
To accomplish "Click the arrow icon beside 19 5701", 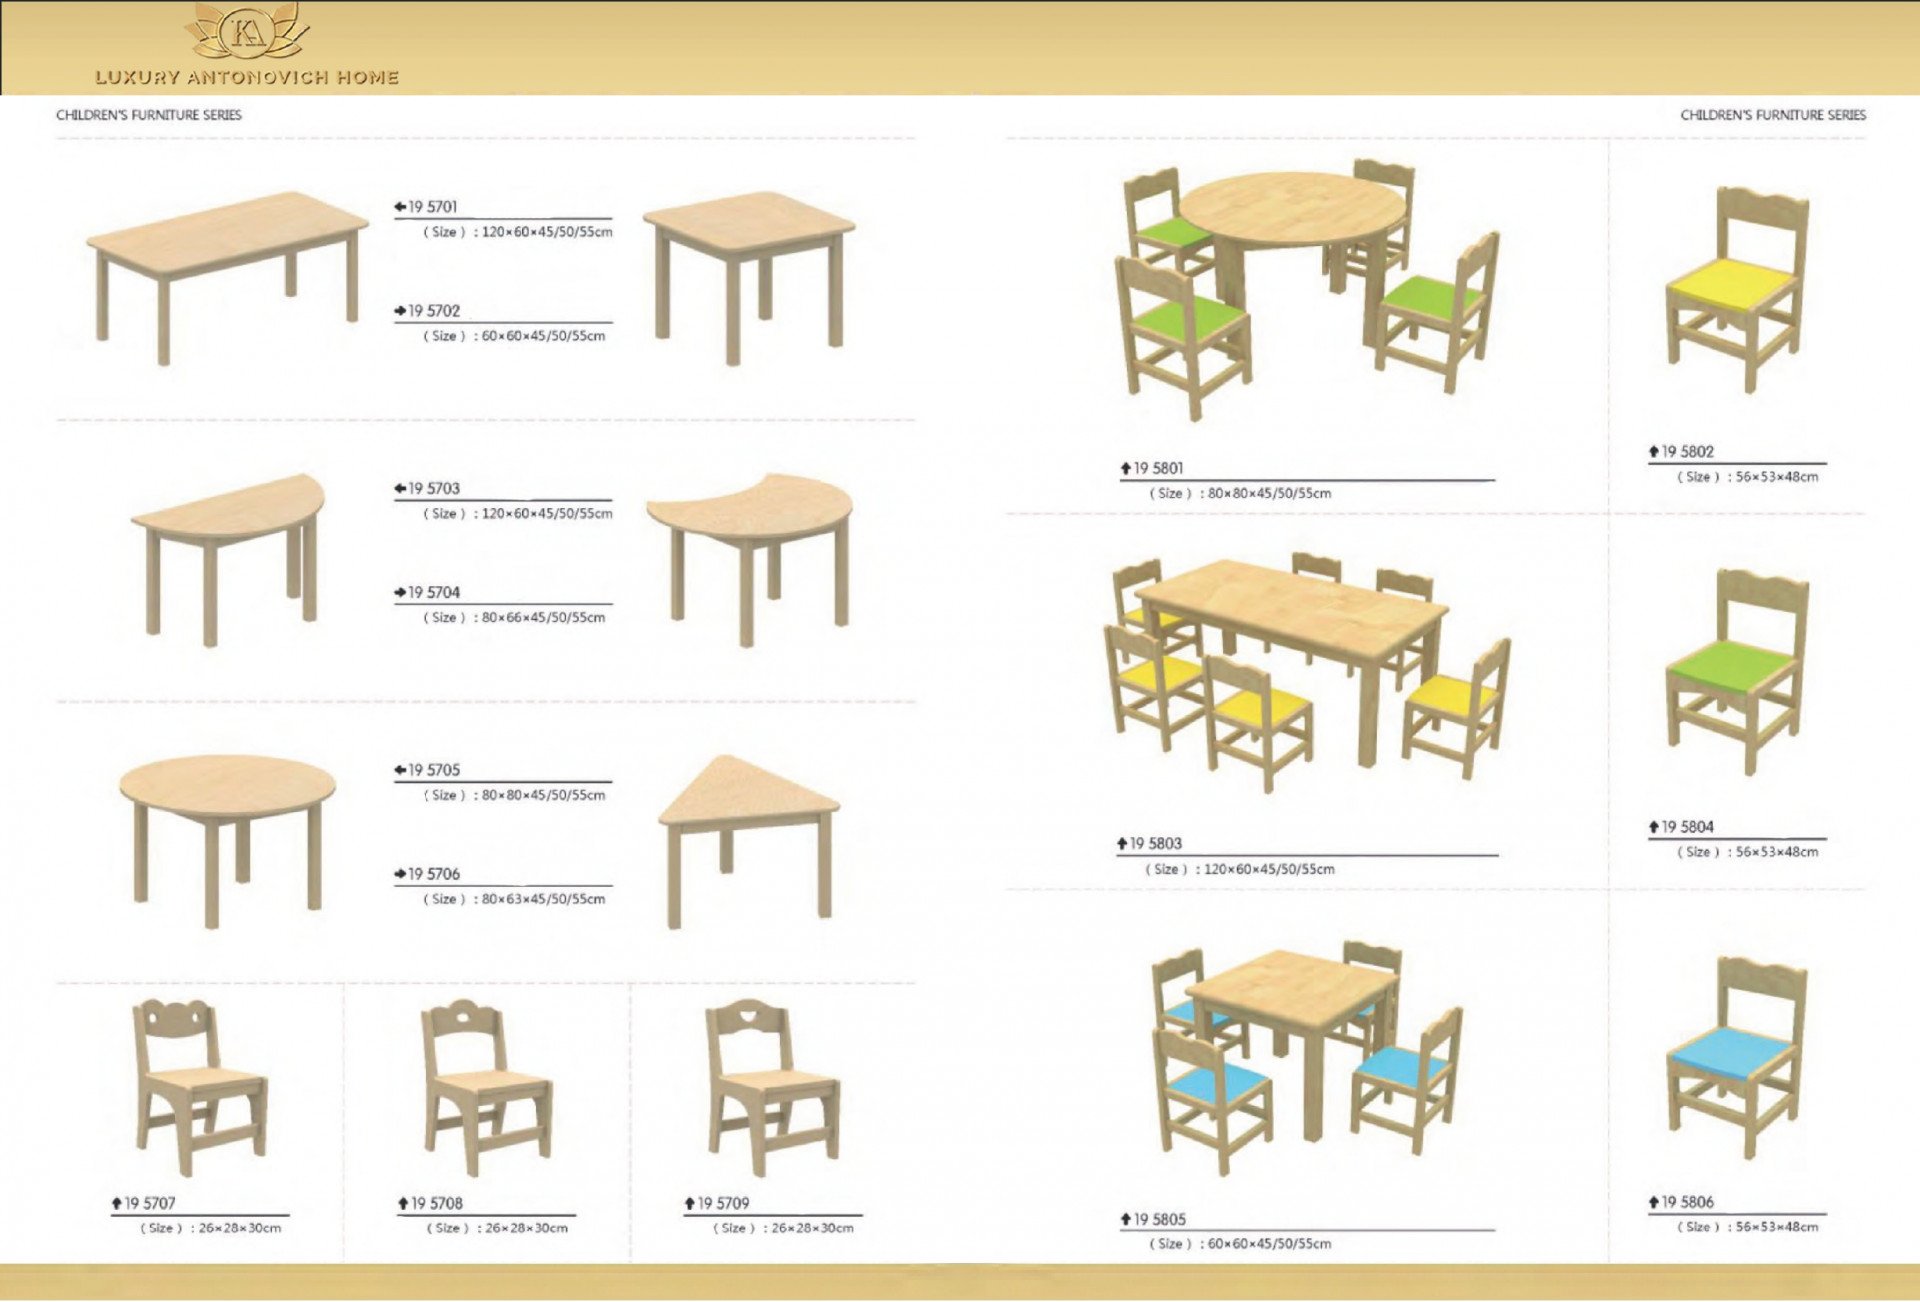I will click(x=400, y=207).
